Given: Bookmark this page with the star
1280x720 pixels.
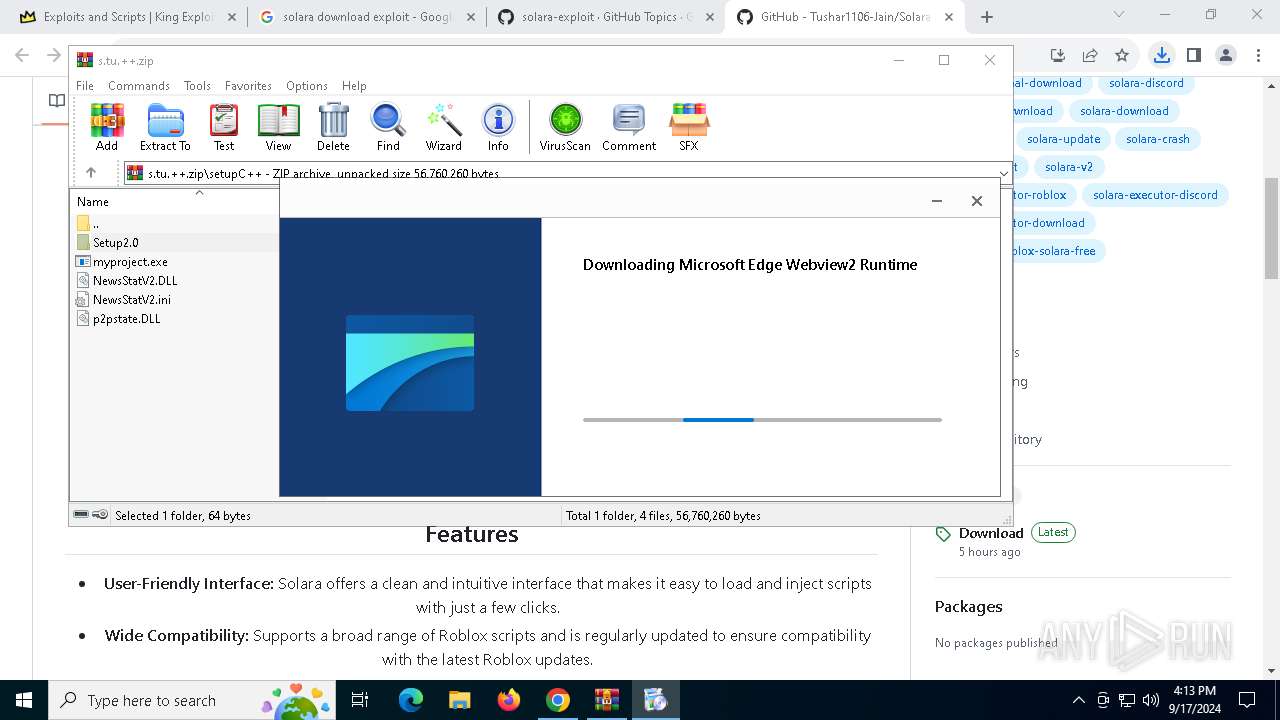Looking at the screenshot, I should 1122,56.
